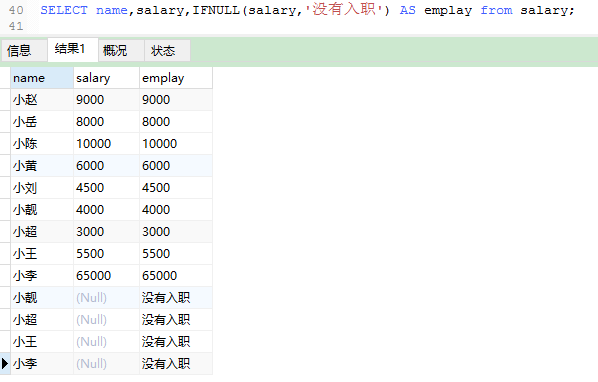
Task: Click line number 40 in editor gutter
Action: 16,10
